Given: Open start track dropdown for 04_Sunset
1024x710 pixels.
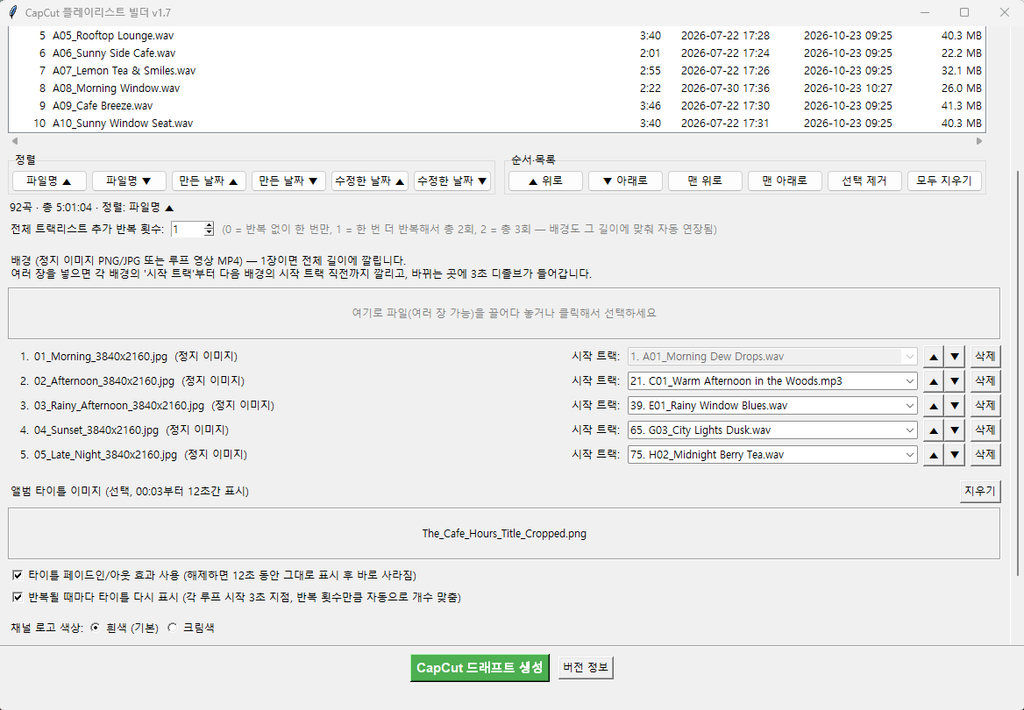Looking at the screenshot, I should (773, 430).
